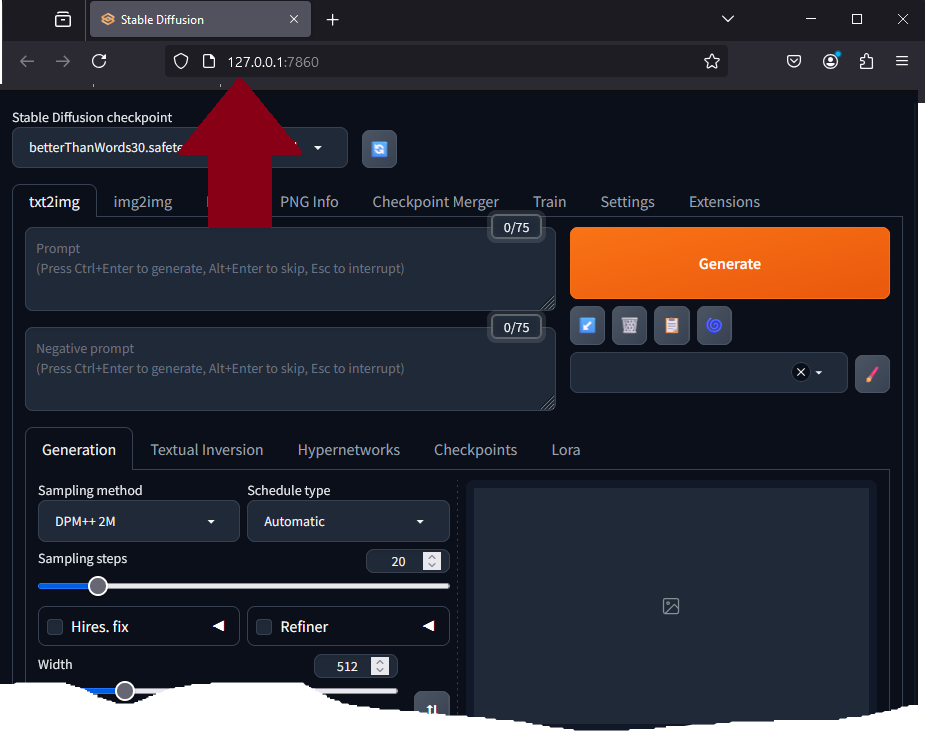The image size is (925, 731).
Task: Reload the page in the browser toolbar
Action: (99, 61)
